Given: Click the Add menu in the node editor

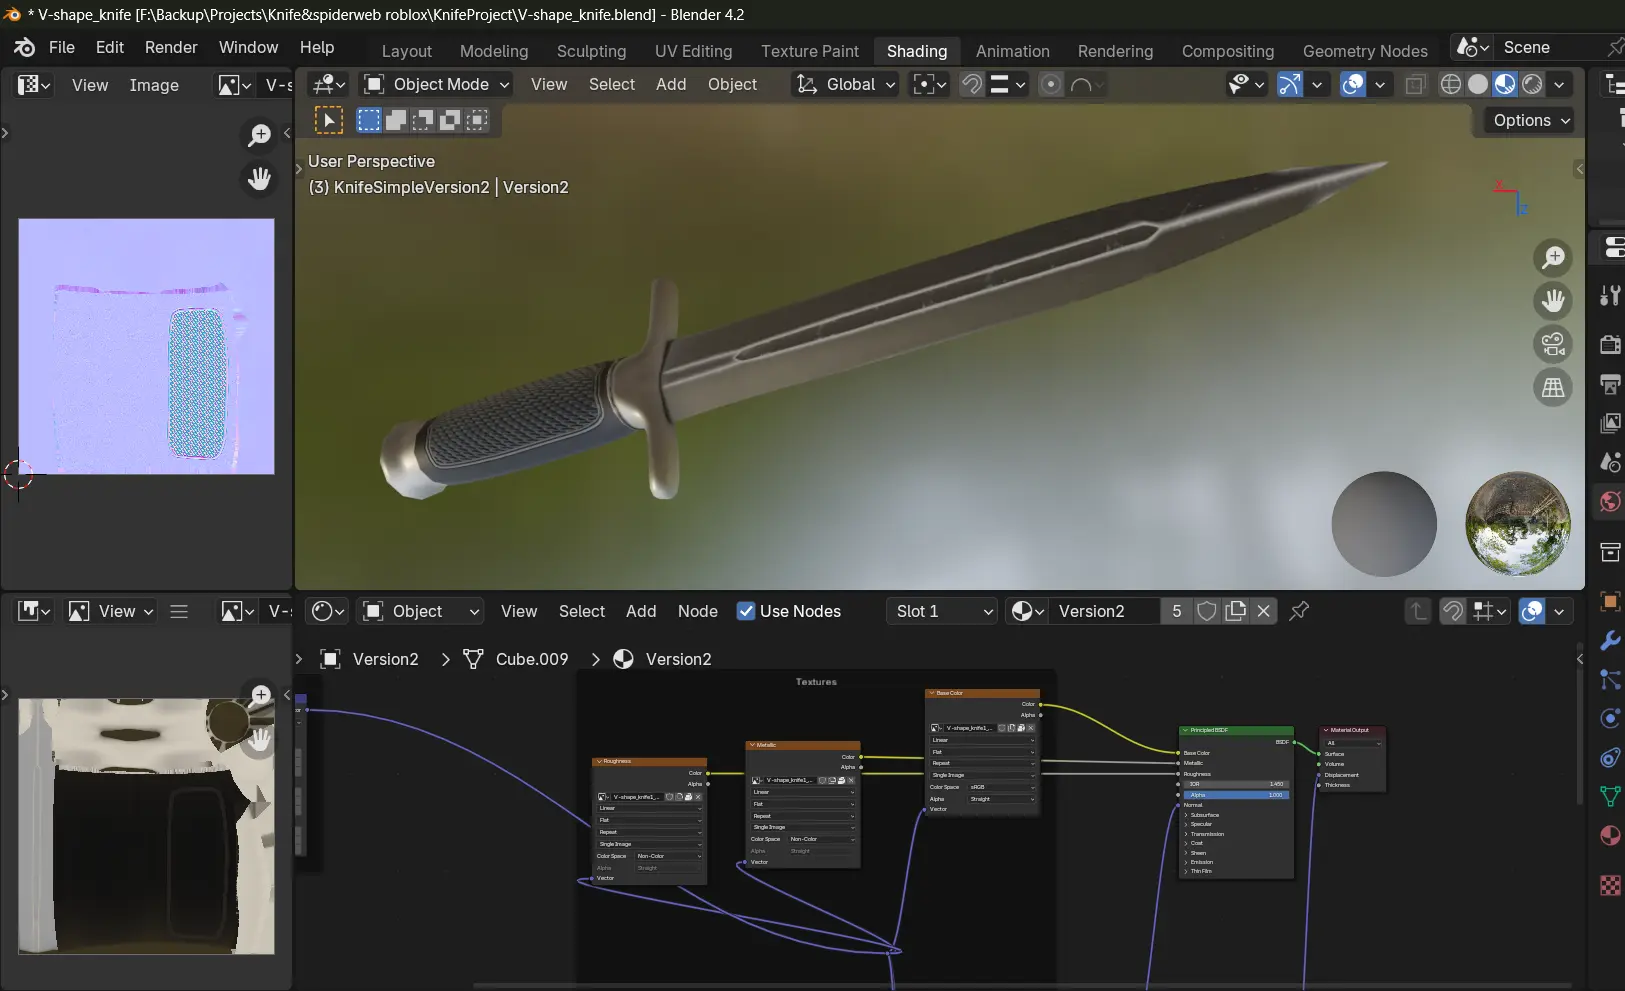Looking at the screenshot, I should (x=641, y=611).
